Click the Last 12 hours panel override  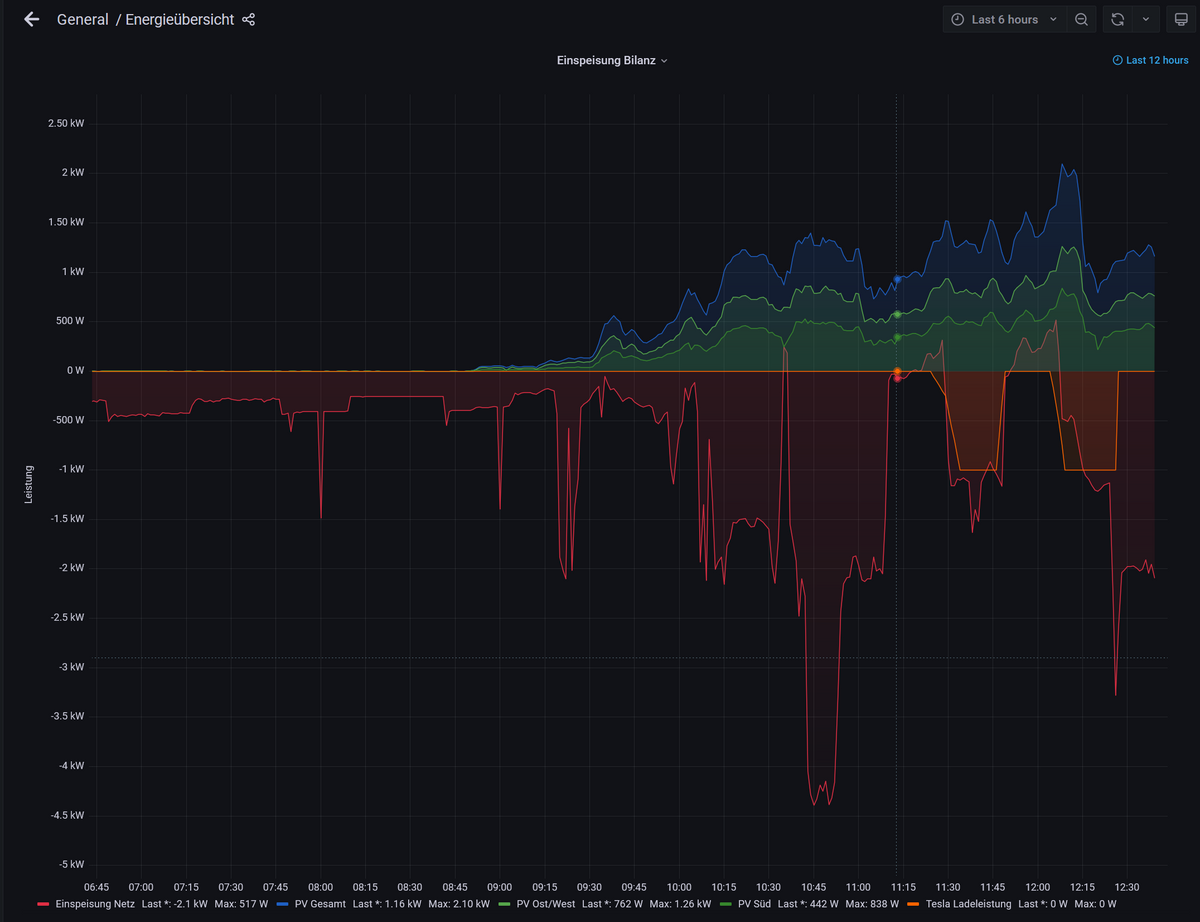coord(1156,60)
